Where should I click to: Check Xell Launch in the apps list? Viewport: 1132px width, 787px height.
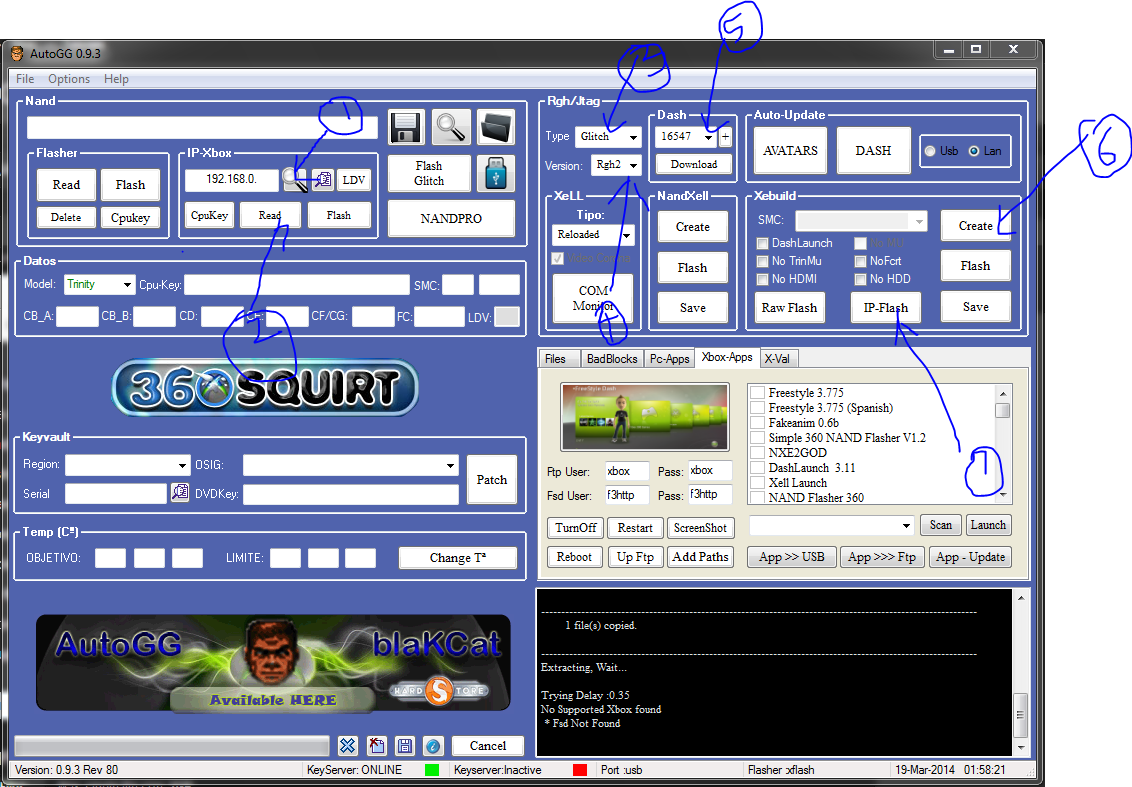(x=758, y=483)
